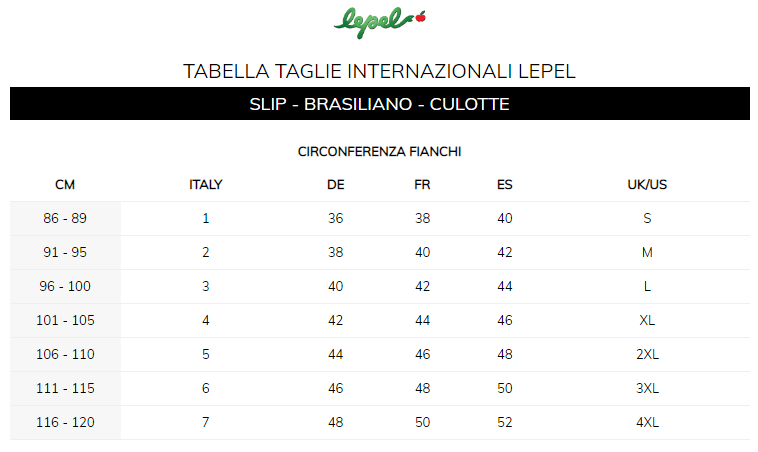Click the Lepel logo at top

(x=379, y=23)
